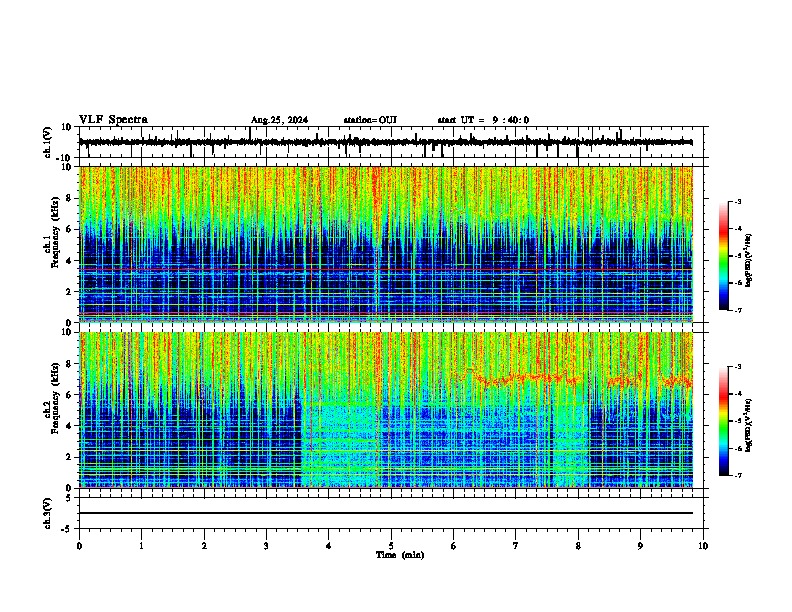
Task: Click the "VLF Spectra" title text
Action: pyautogui.click(x=113, y=120)
